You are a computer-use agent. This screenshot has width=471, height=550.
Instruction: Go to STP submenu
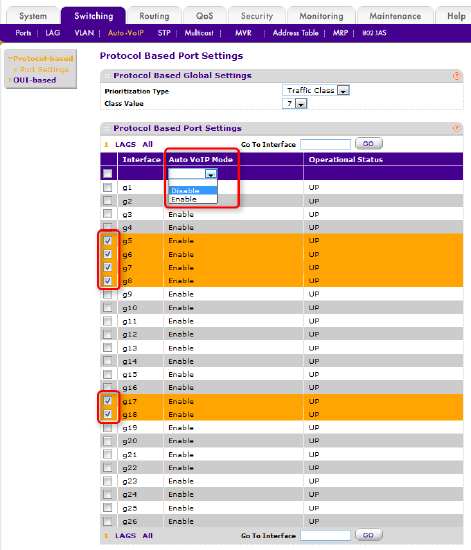click(x=164, y=33)
